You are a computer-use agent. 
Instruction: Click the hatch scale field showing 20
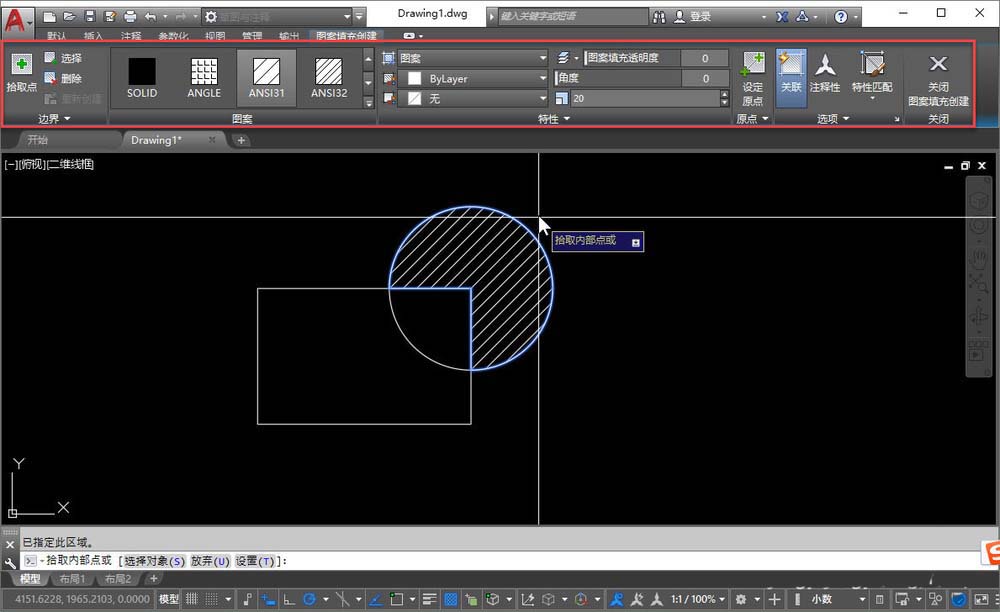click(x=640, y=98)
